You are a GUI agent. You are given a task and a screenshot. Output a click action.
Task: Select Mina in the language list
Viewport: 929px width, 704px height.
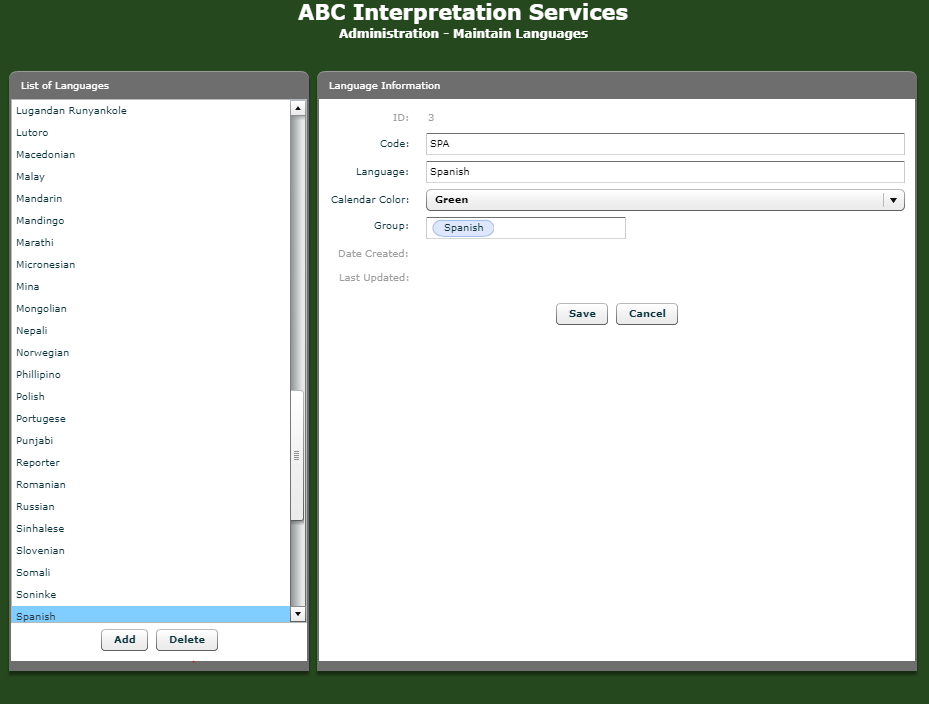(x=151, y=287)
